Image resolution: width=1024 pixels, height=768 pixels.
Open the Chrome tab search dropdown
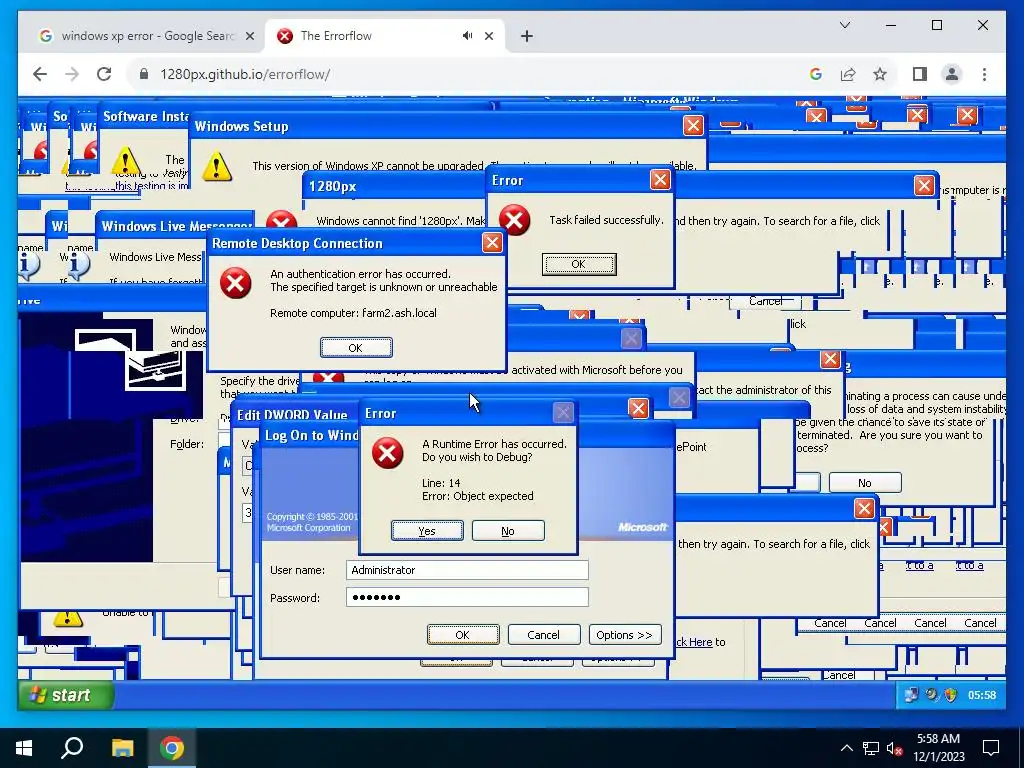click(844, 25)
